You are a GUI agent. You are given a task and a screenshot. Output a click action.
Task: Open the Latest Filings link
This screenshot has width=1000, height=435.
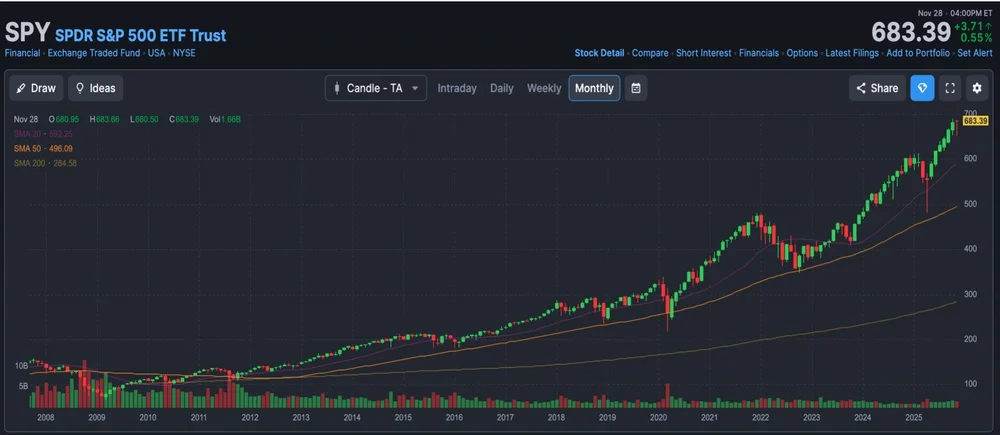(851, 53)
